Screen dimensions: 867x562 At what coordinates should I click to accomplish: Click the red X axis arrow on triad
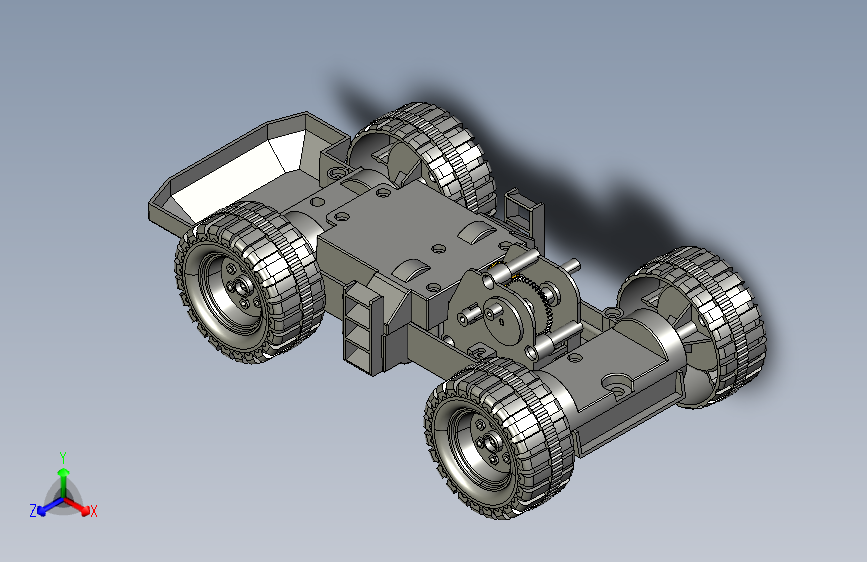tap(79, 507)
